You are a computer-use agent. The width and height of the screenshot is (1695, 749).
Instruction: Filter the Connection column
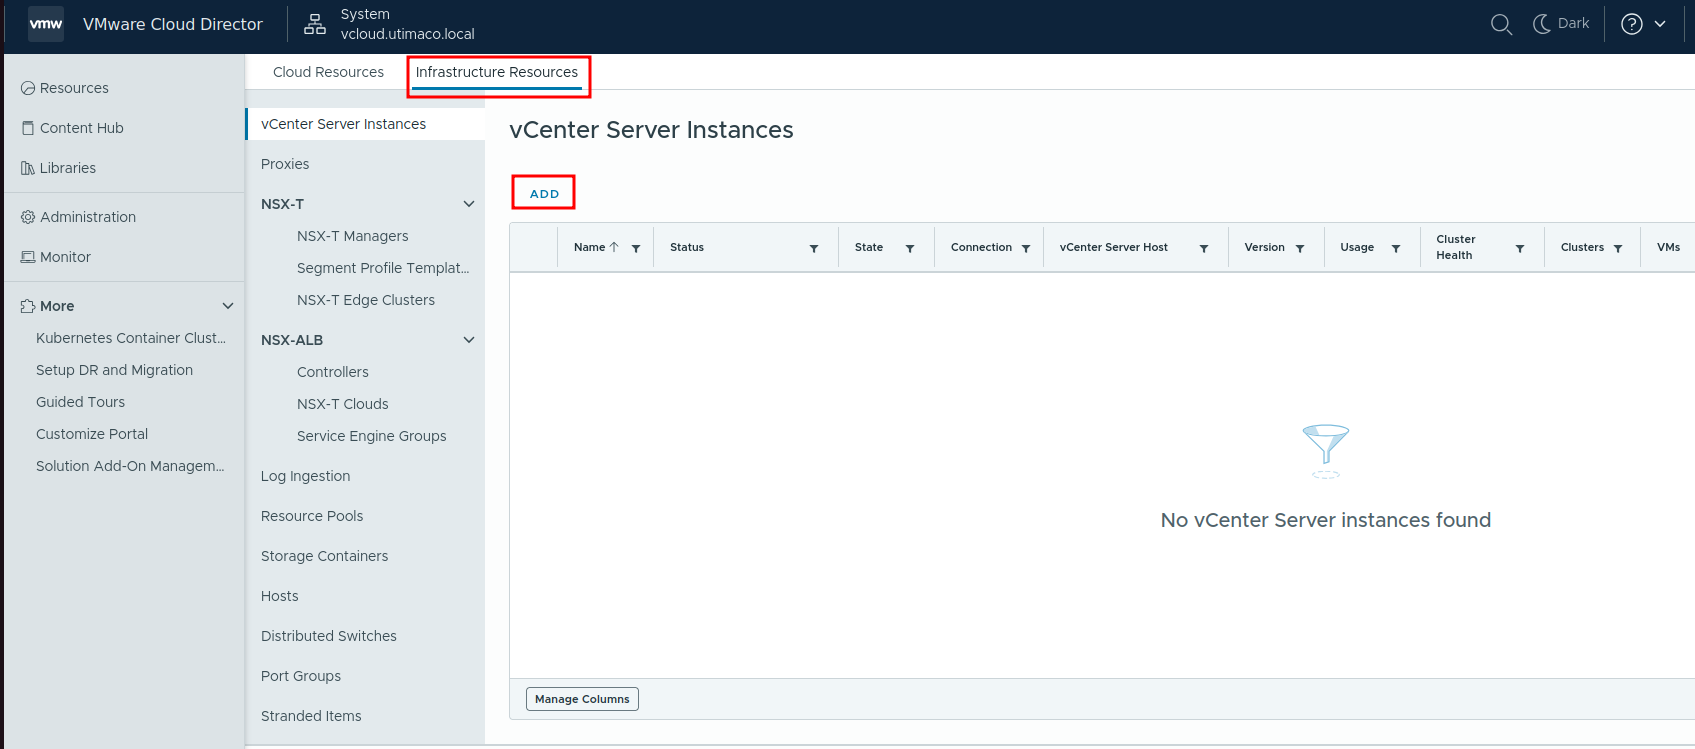point(1026,248)
